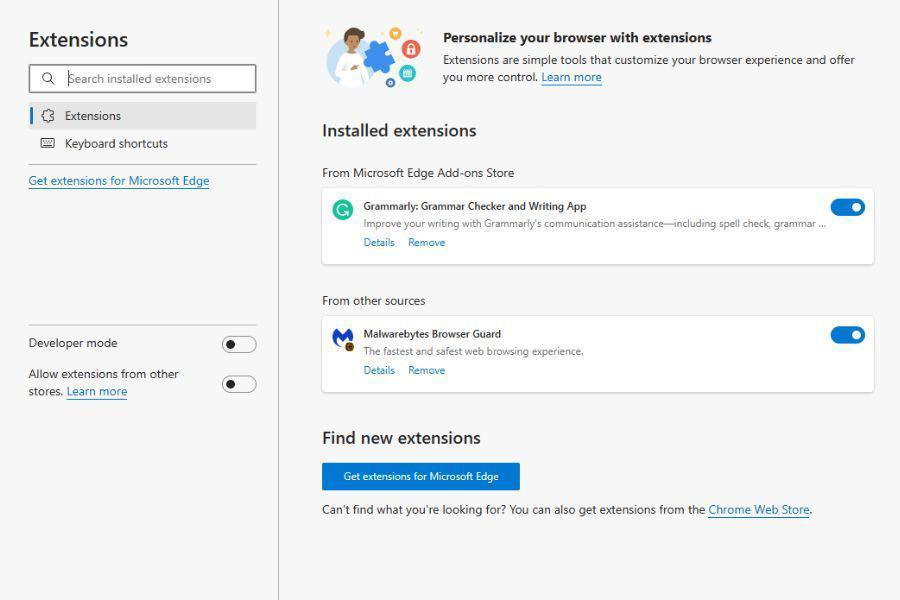Enable Developer mode switch

coord(239,344)
